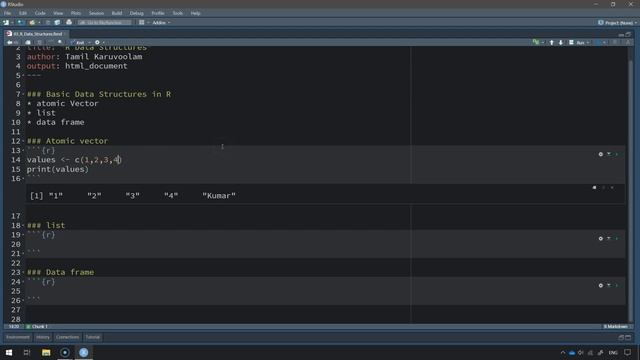Viewport: 640px width, 360px height.
Task: Open the document settings gear icon
Action: tap(97, 42)
